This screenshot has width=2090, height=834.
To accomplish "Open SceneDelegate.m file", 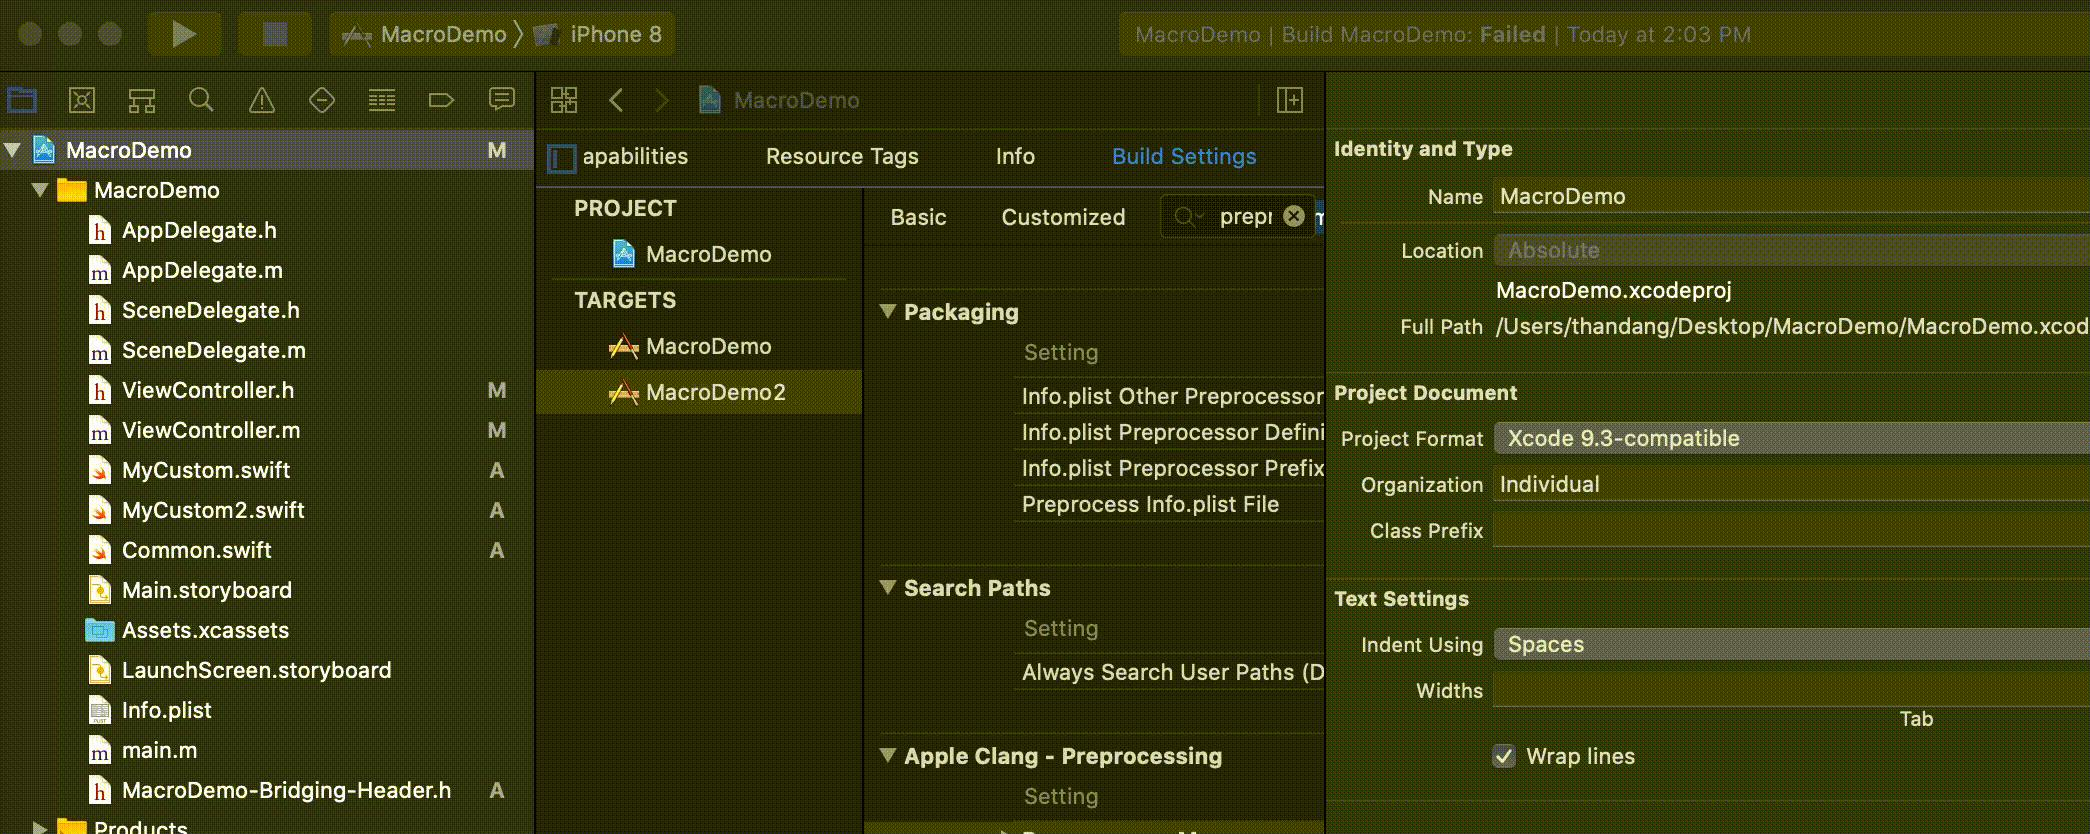I will click(213, 350).
